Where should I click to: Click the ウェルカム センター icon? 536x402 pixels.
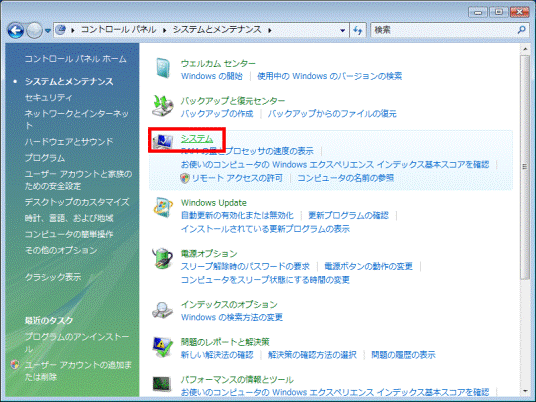(x=163, y=68)
